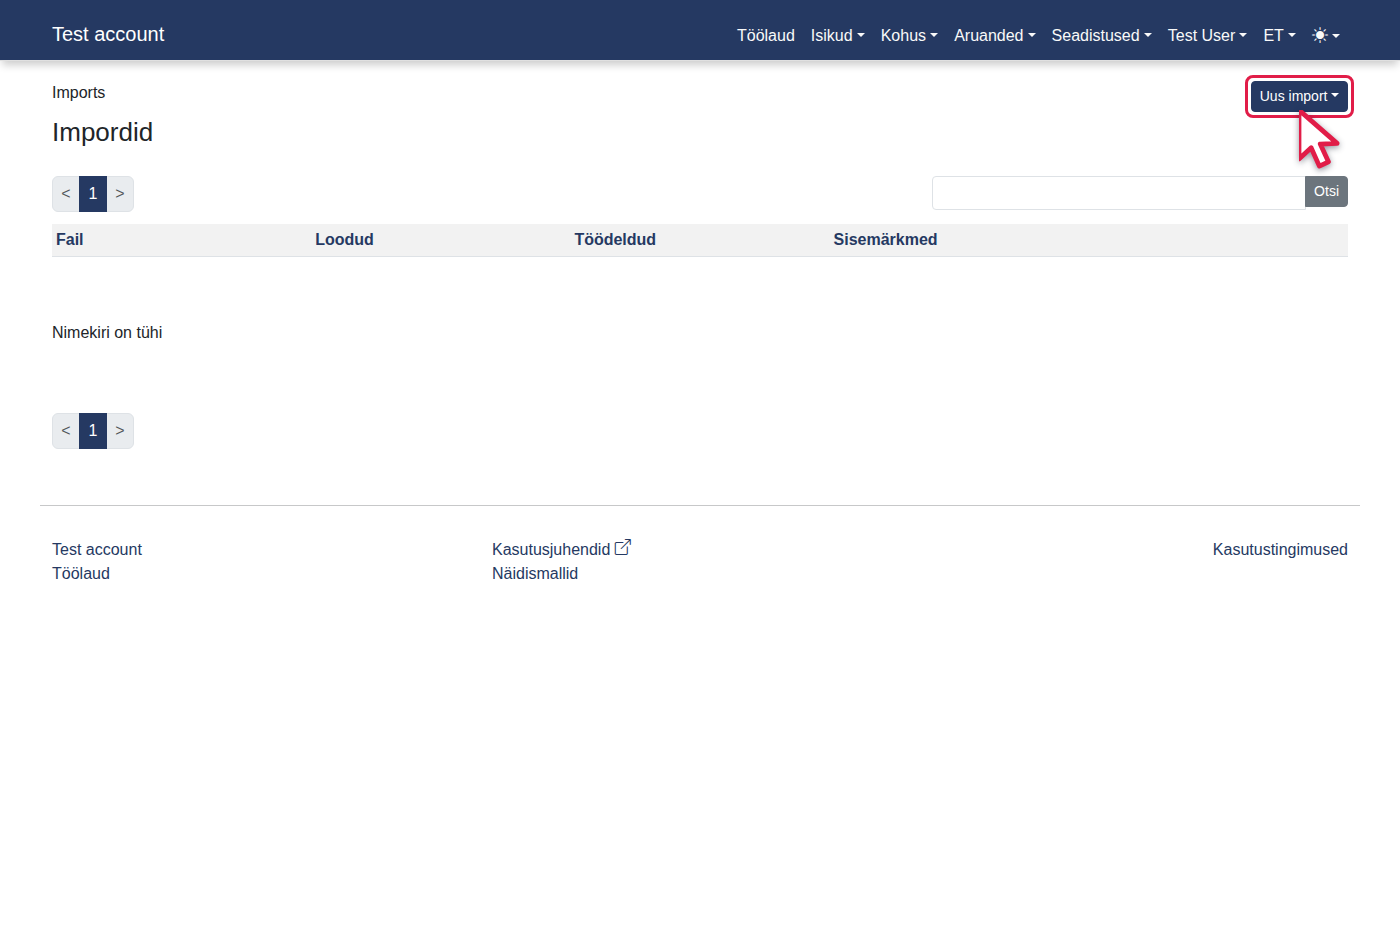Select page 1 in top pagination
This screenshot has height=940, width=1400.
pos(93,194)
